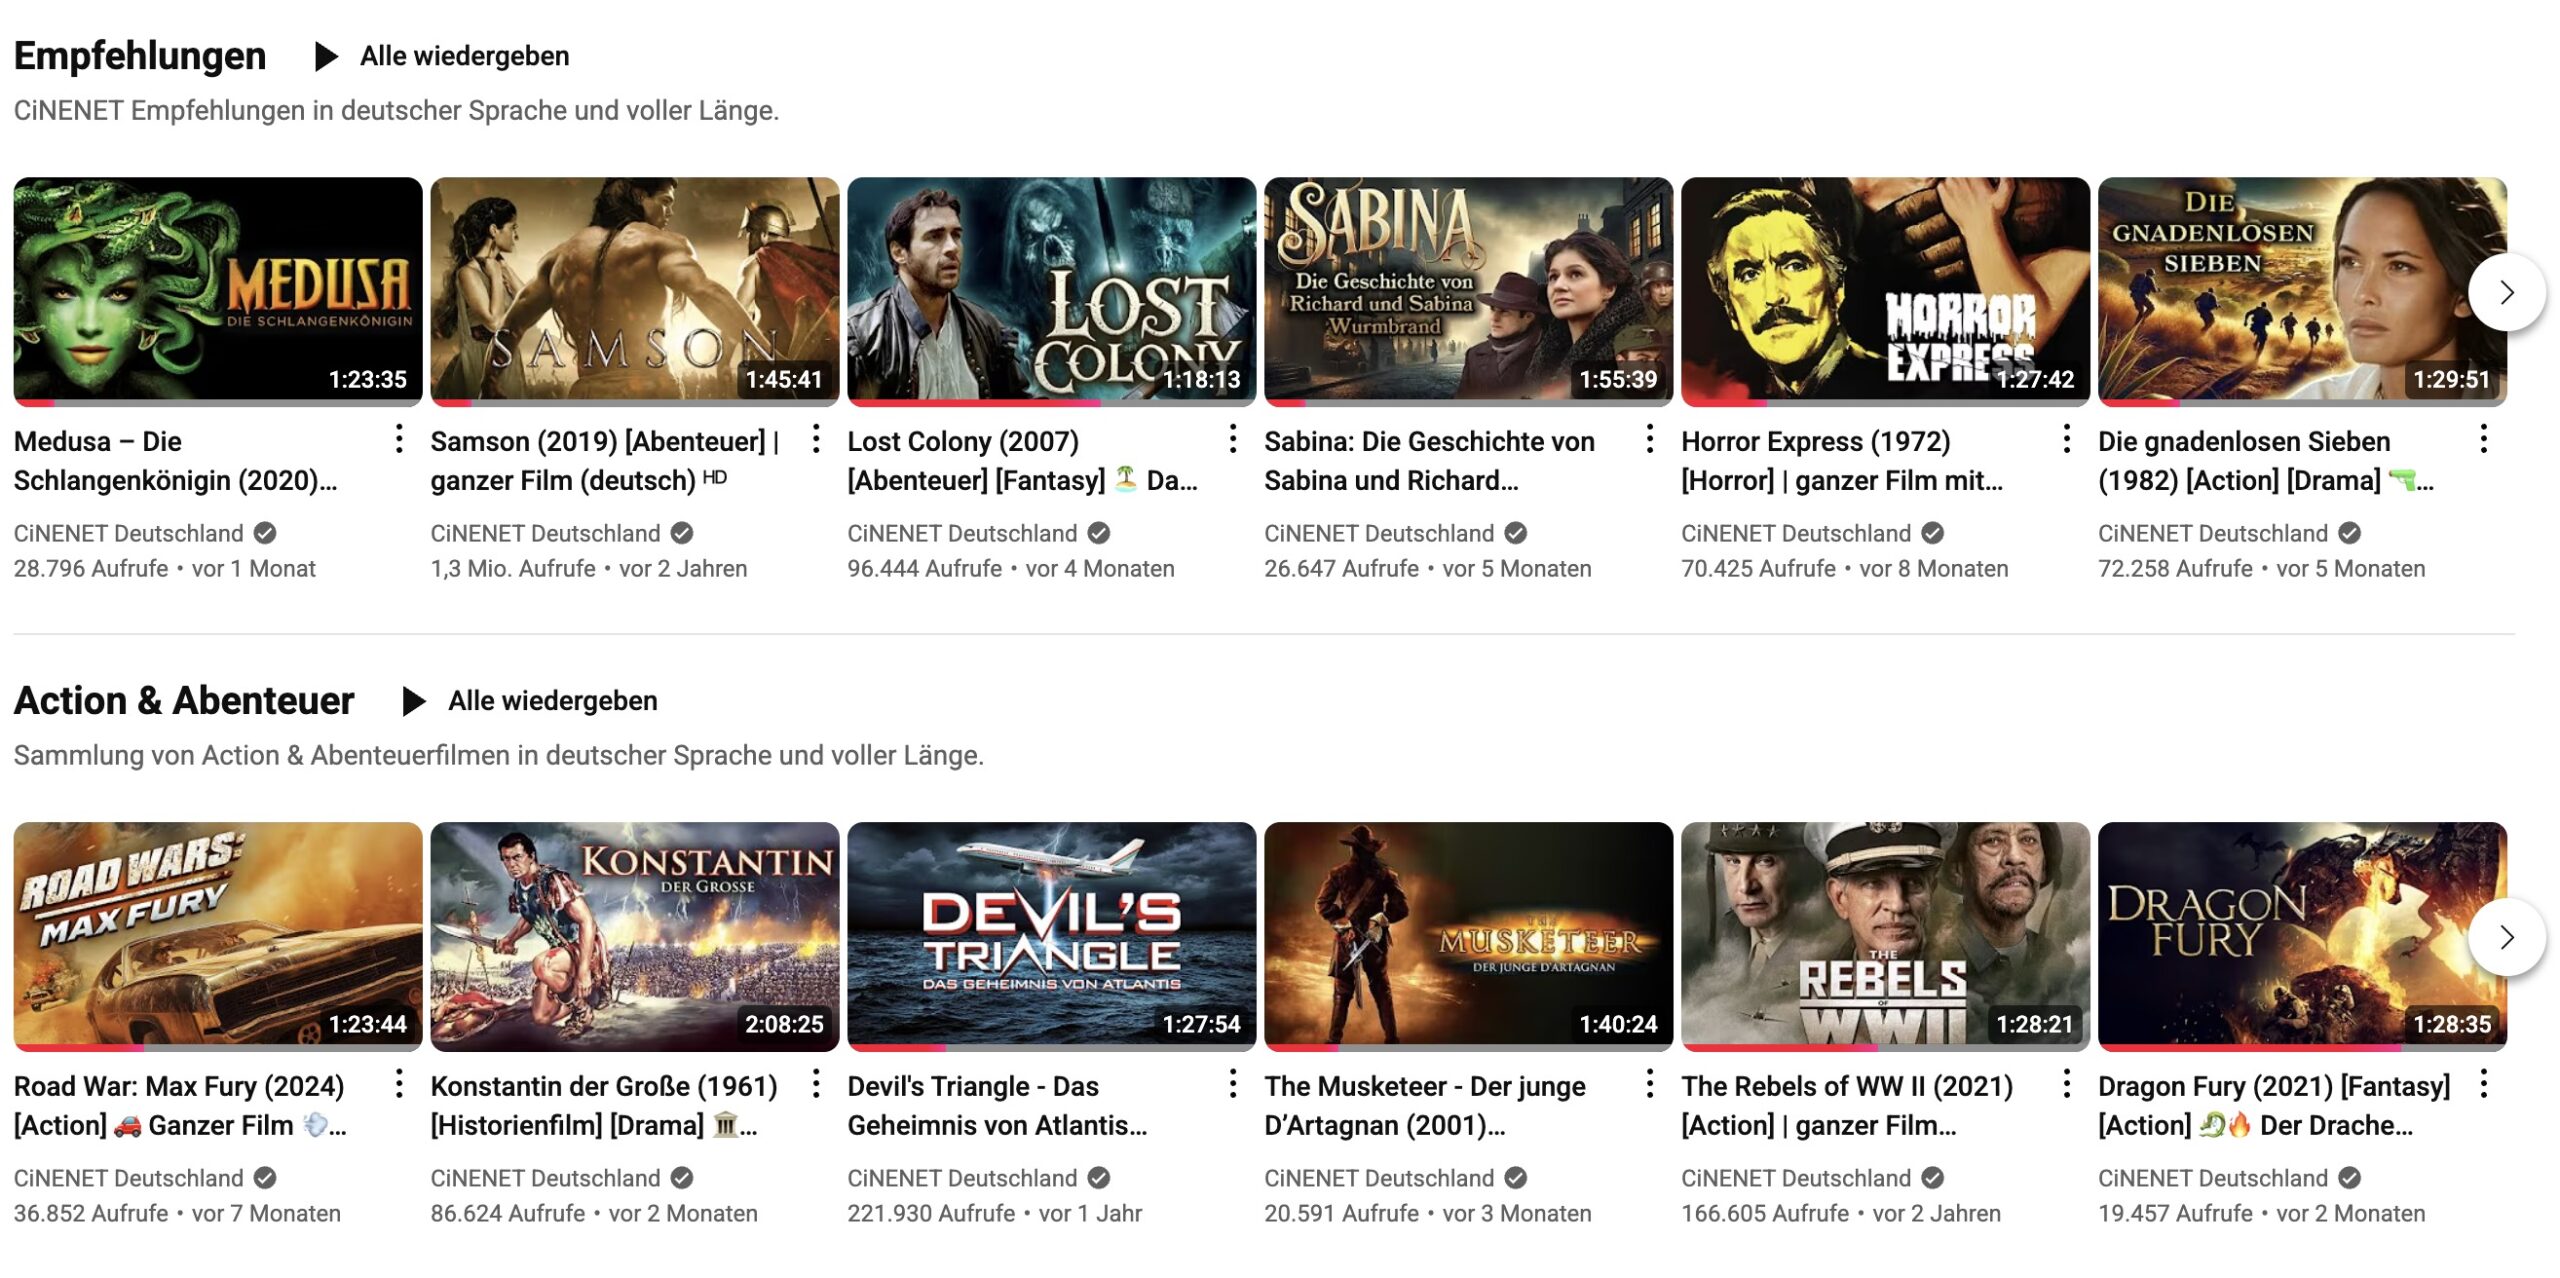2560x1278 pixels.
Task: Open options menu for Konstantin der Große
Action: tap(816, 1084)
